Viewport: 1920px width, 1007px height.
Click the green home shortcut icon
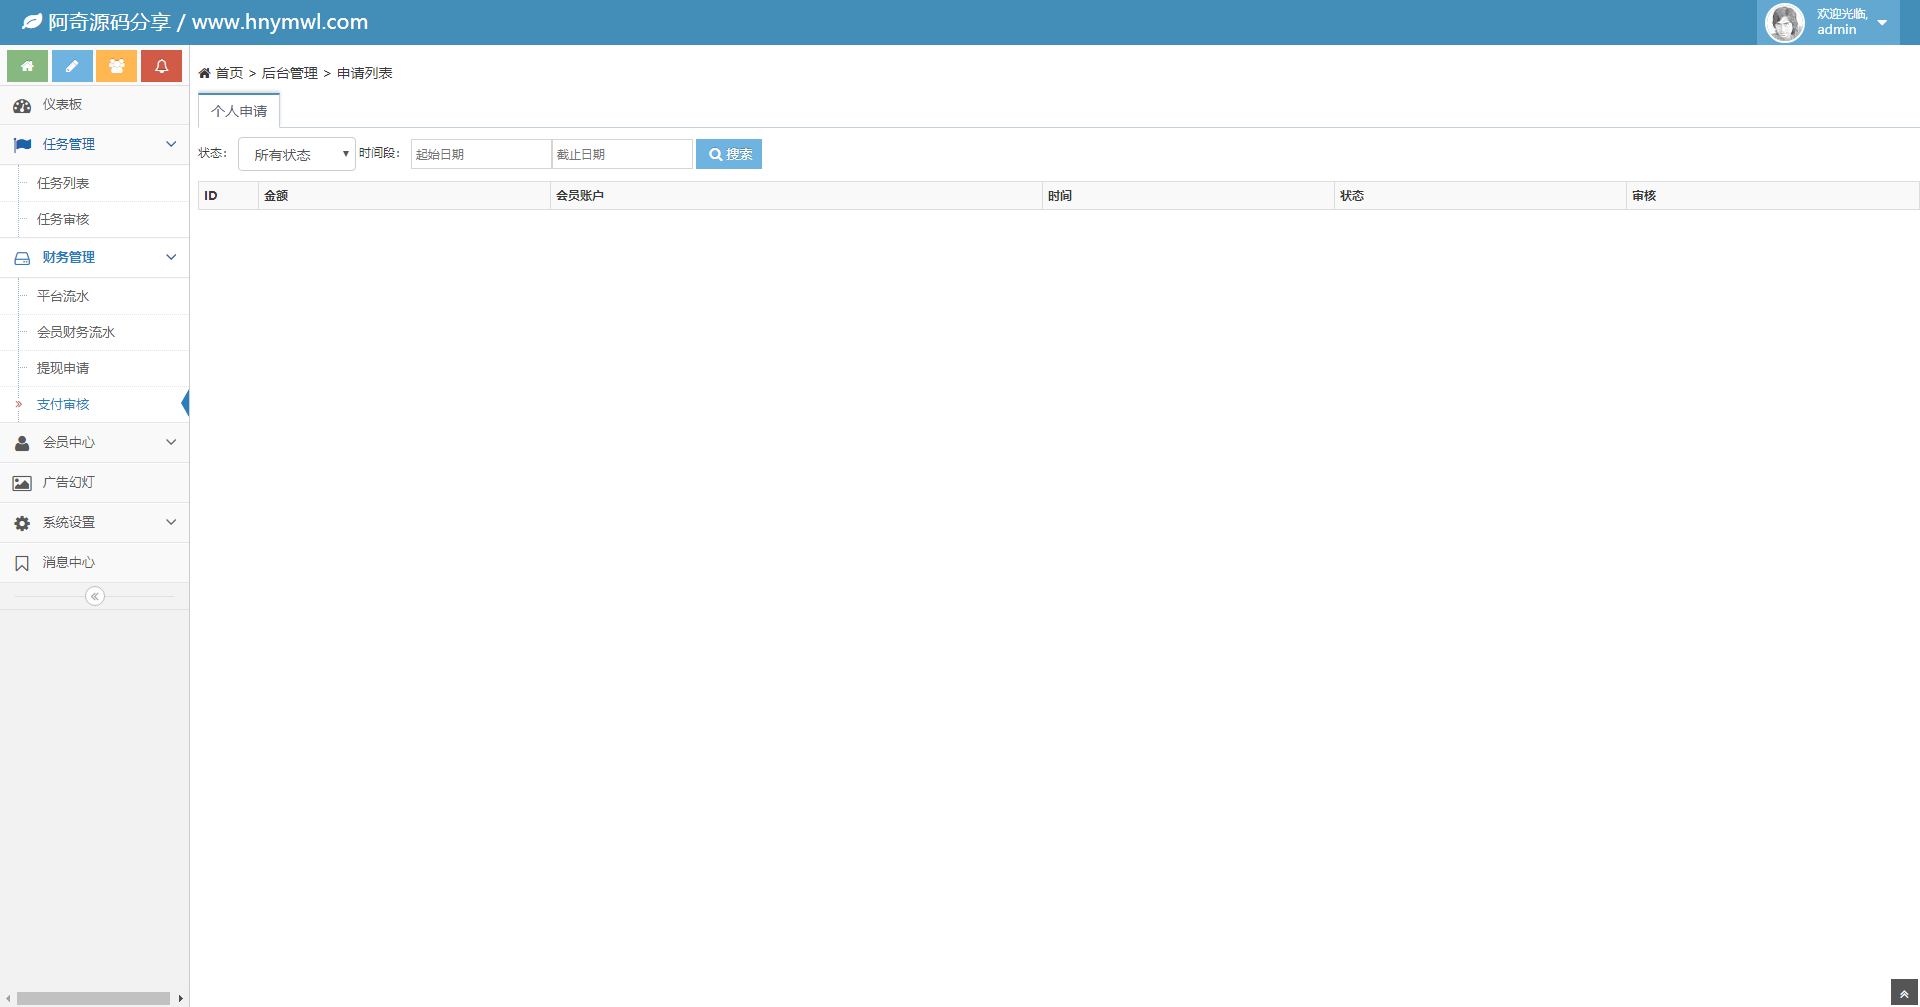coord(27,66)
